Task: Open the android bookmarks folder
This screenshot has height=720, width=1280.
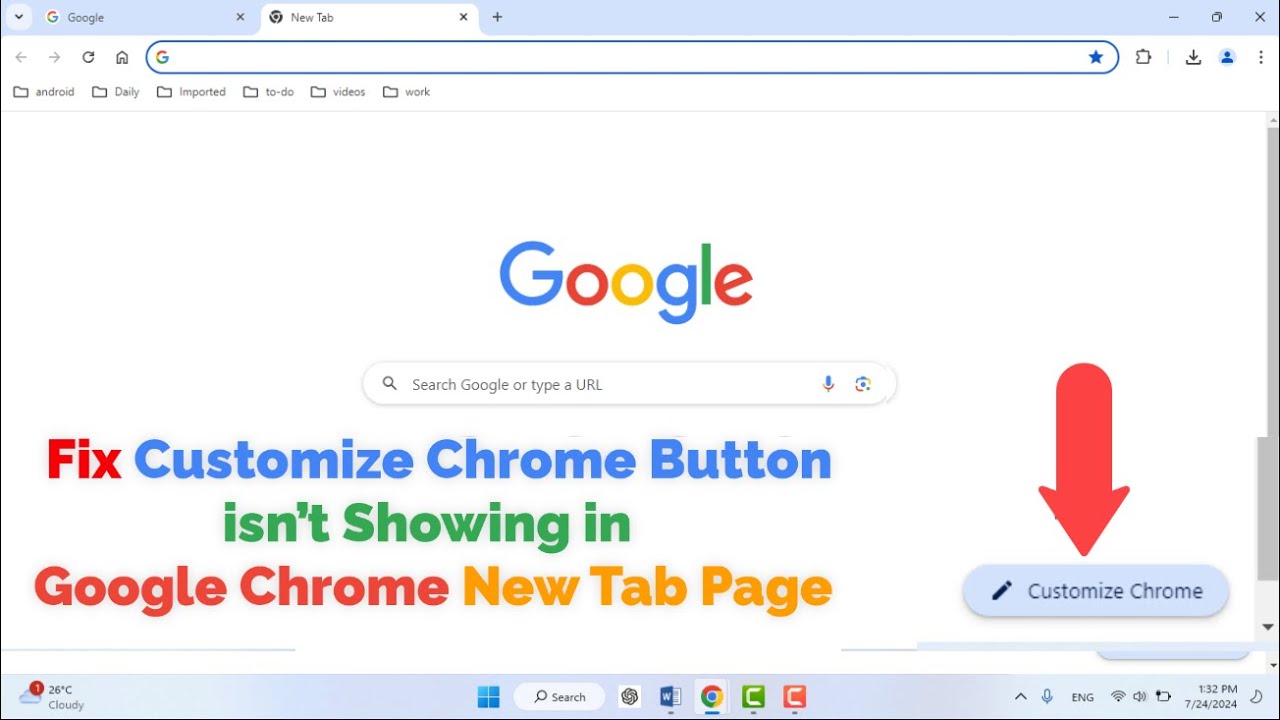Action: tap(44, 92)
